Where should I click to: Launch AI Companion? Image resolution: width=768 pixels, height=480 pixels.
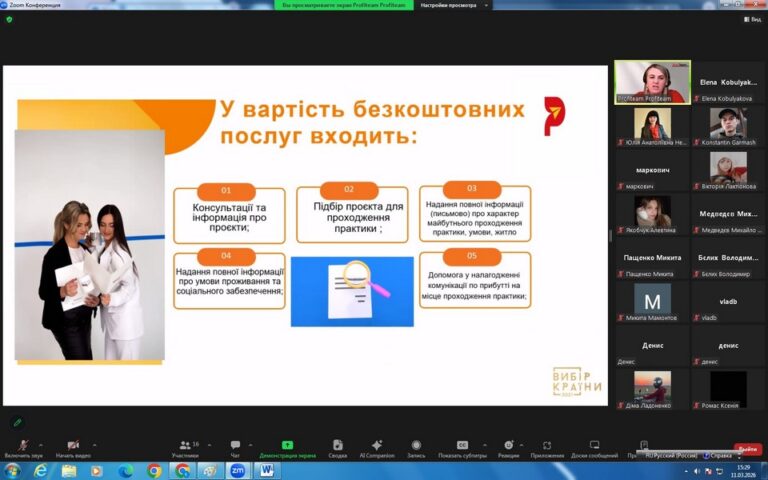pos(377,447)
